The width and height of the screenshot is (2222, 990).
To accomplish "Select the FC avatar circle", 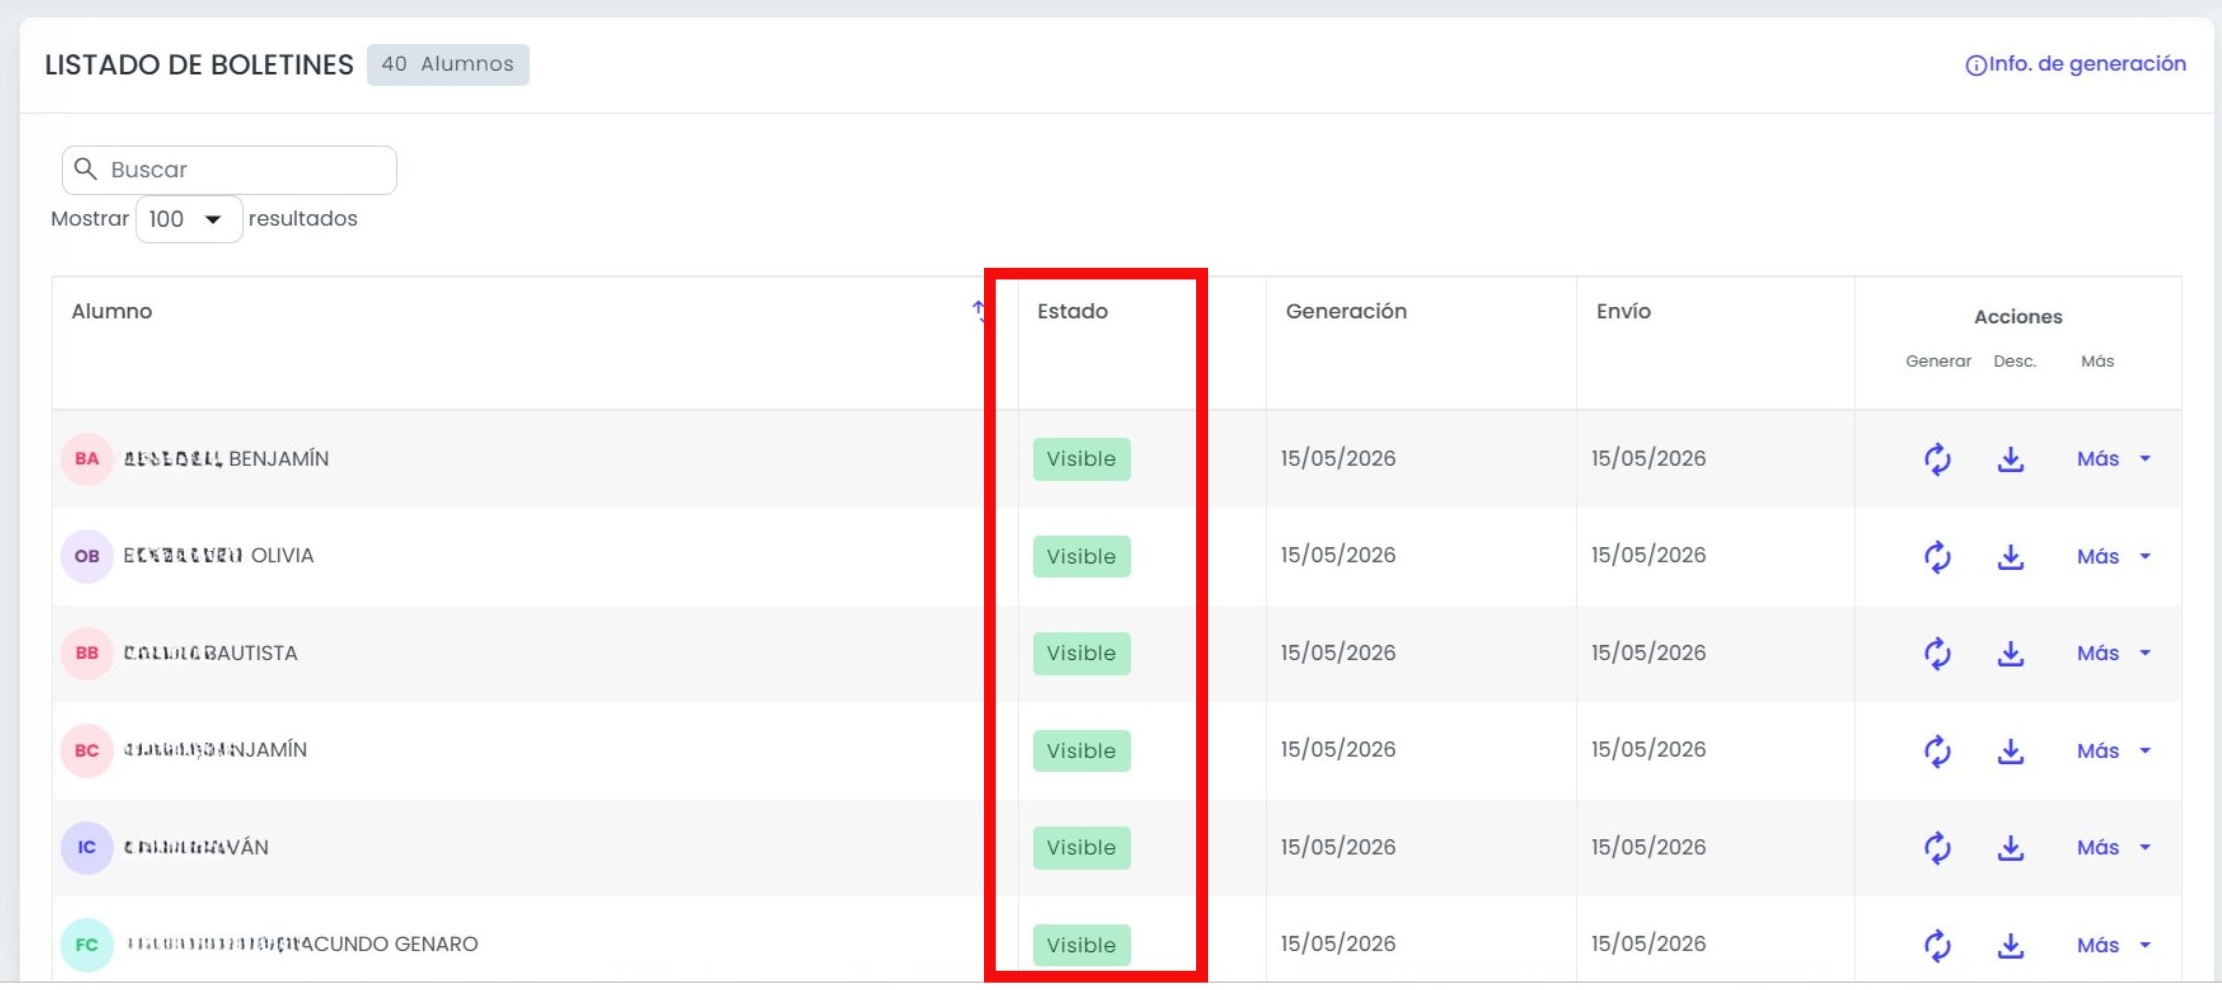I will point(87,944).
